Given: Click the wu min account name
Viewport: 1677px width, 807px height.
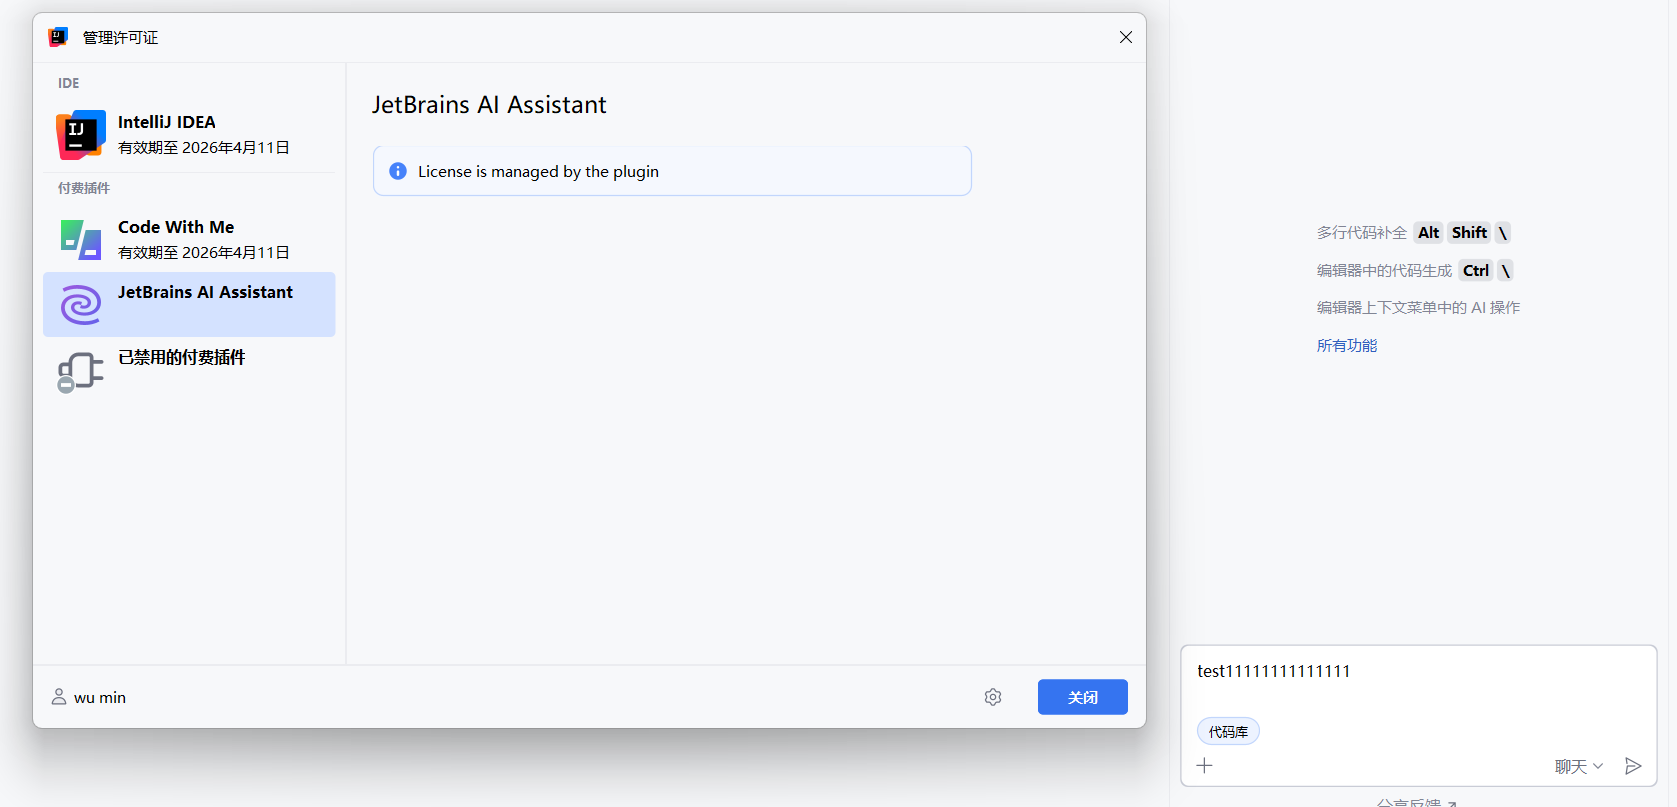Looking at the screenshot, I should [100, 698].
